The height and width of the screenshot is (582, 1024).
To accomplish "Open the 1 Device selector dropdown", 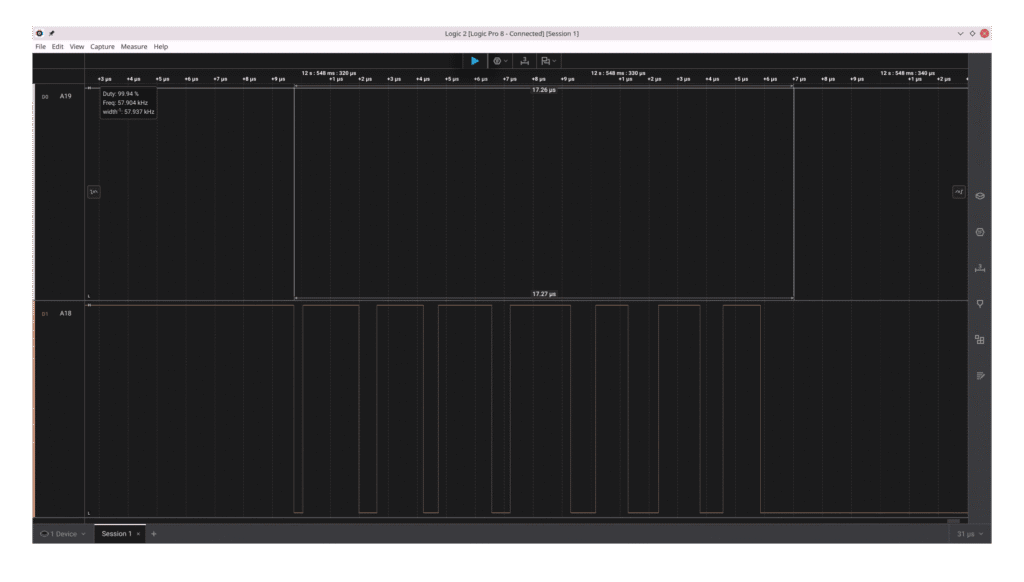I will 63,534.
